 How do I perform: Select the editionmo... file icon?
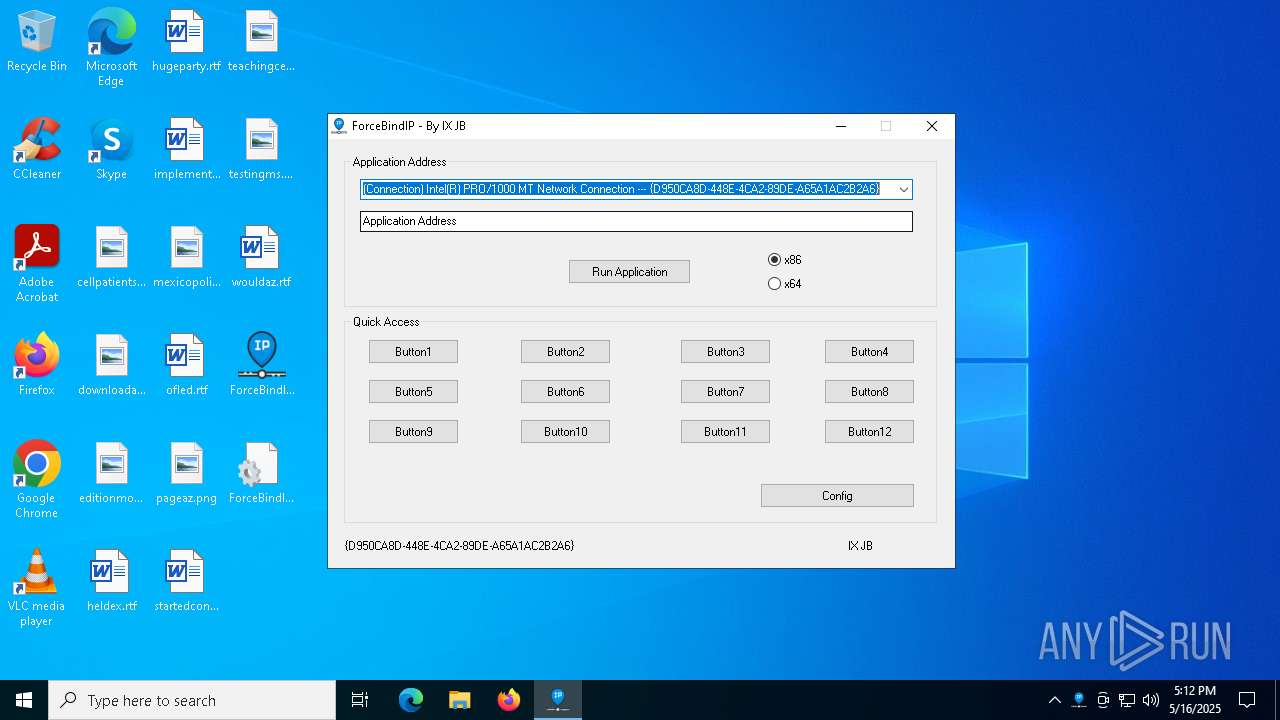point(111,474)
